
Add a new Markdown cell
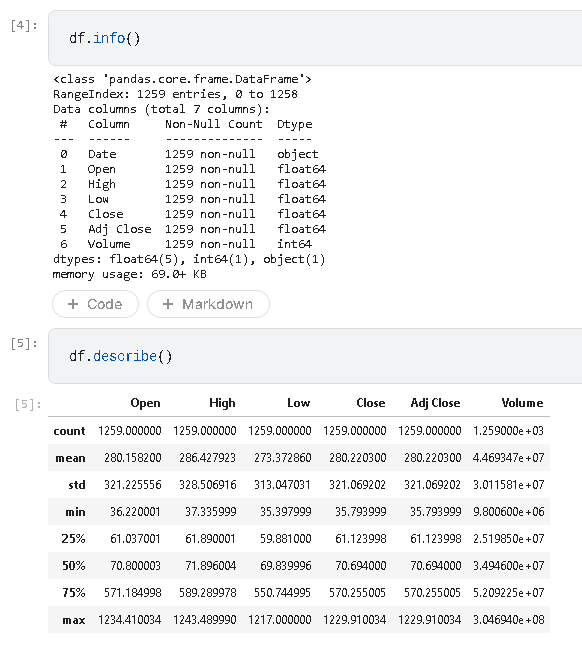[208, 304]
